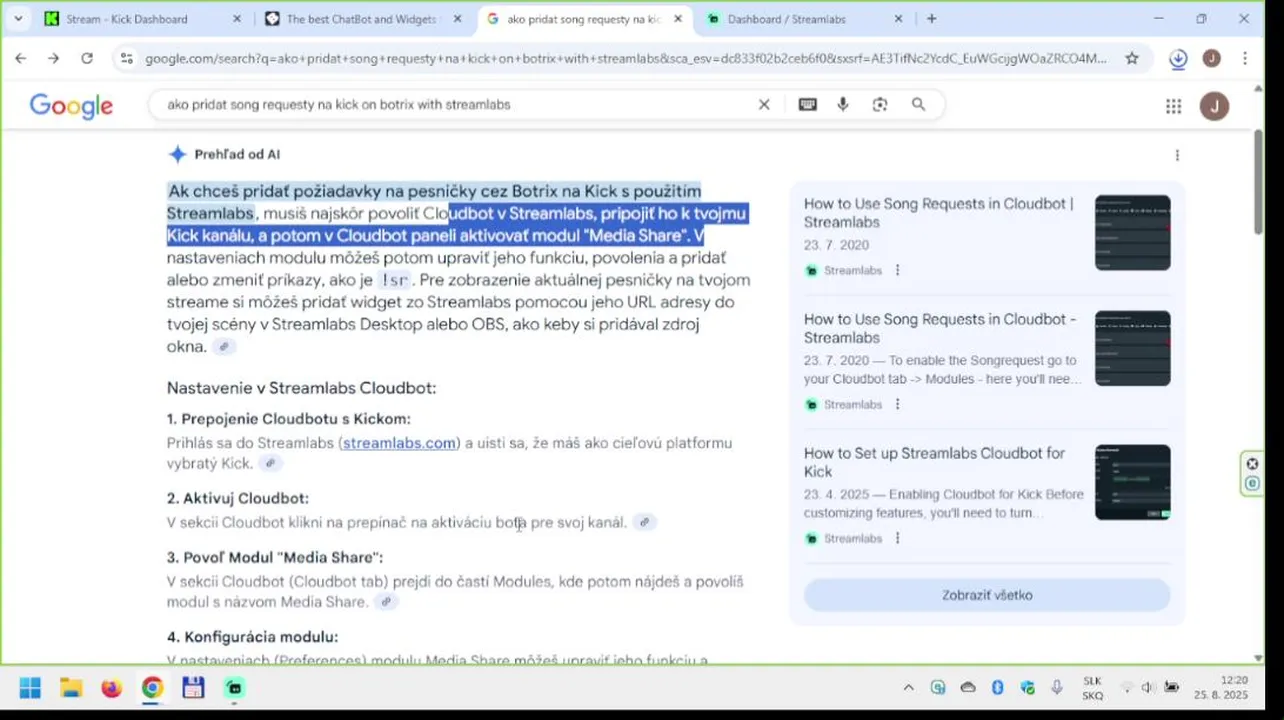Screen dimensions: 1284x720
Task: Go forward in browser history
Action: coord(53,58)
